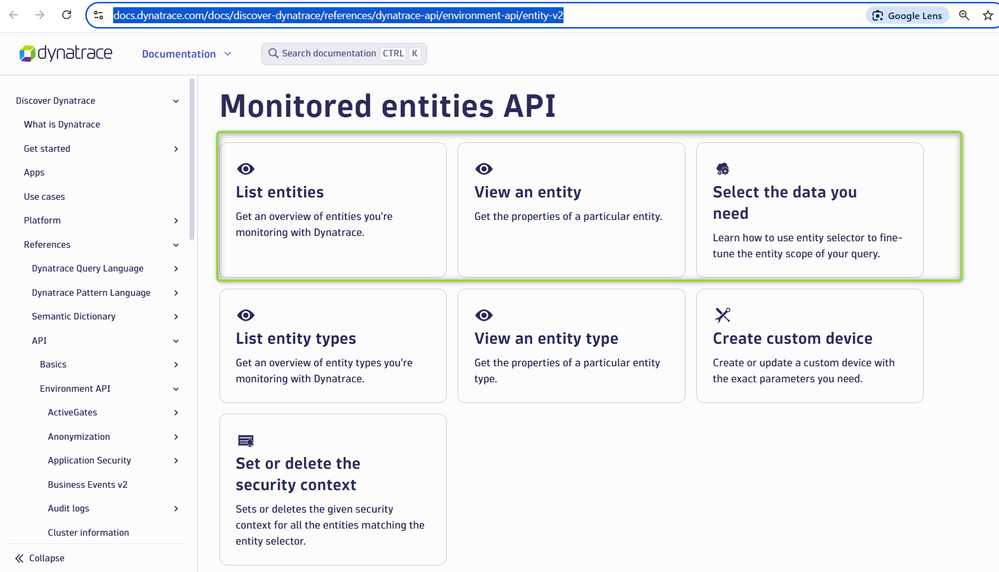
Task: Click the eye icon on List entity types card
Action: (x=245, y=315)
